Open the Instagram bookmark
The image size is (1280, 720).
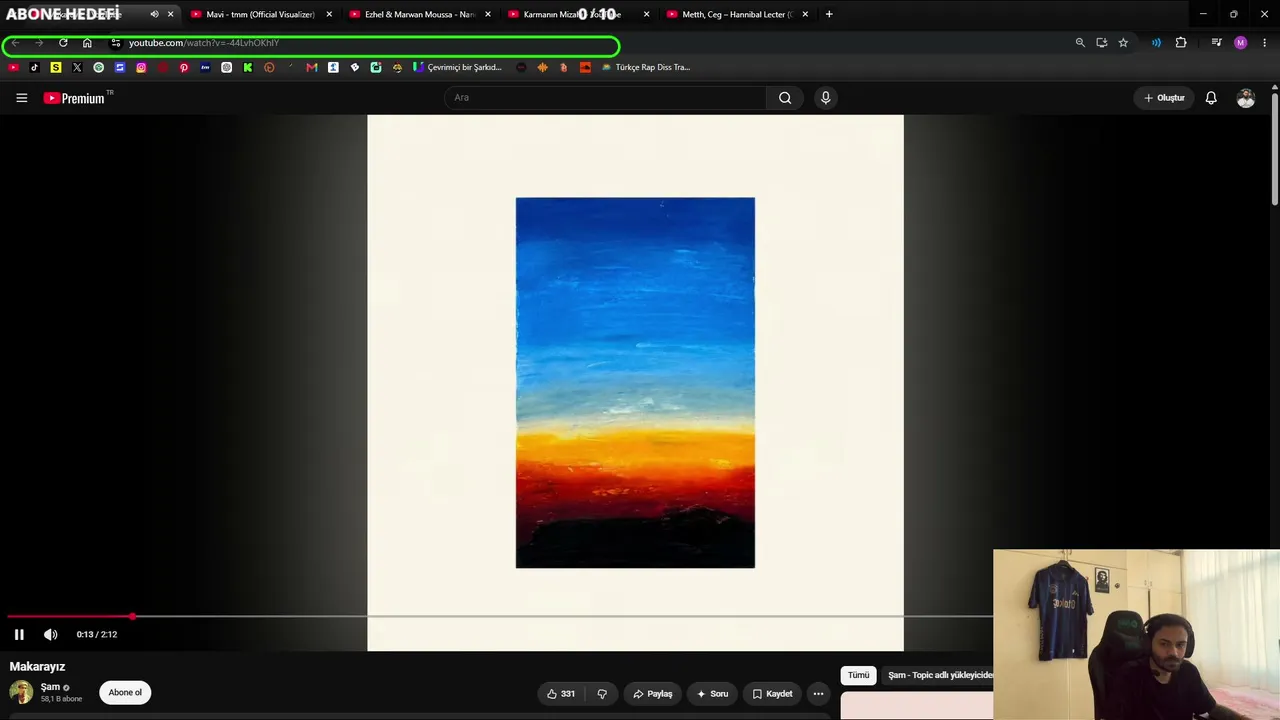(x=141, y=67)
